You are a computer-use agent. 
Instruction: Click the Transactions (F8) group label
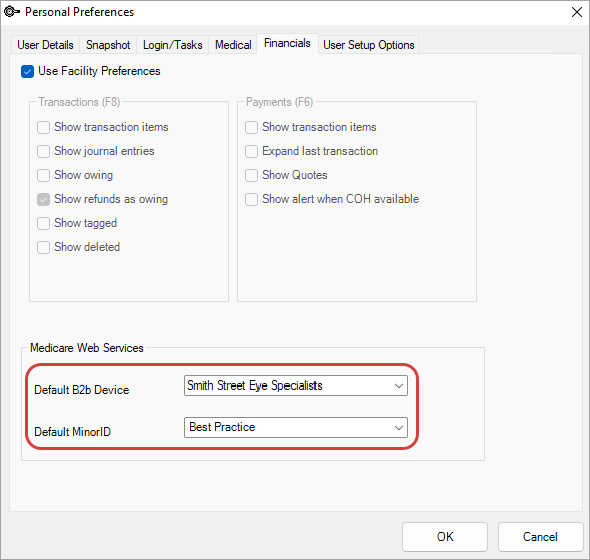click(79, 102)
